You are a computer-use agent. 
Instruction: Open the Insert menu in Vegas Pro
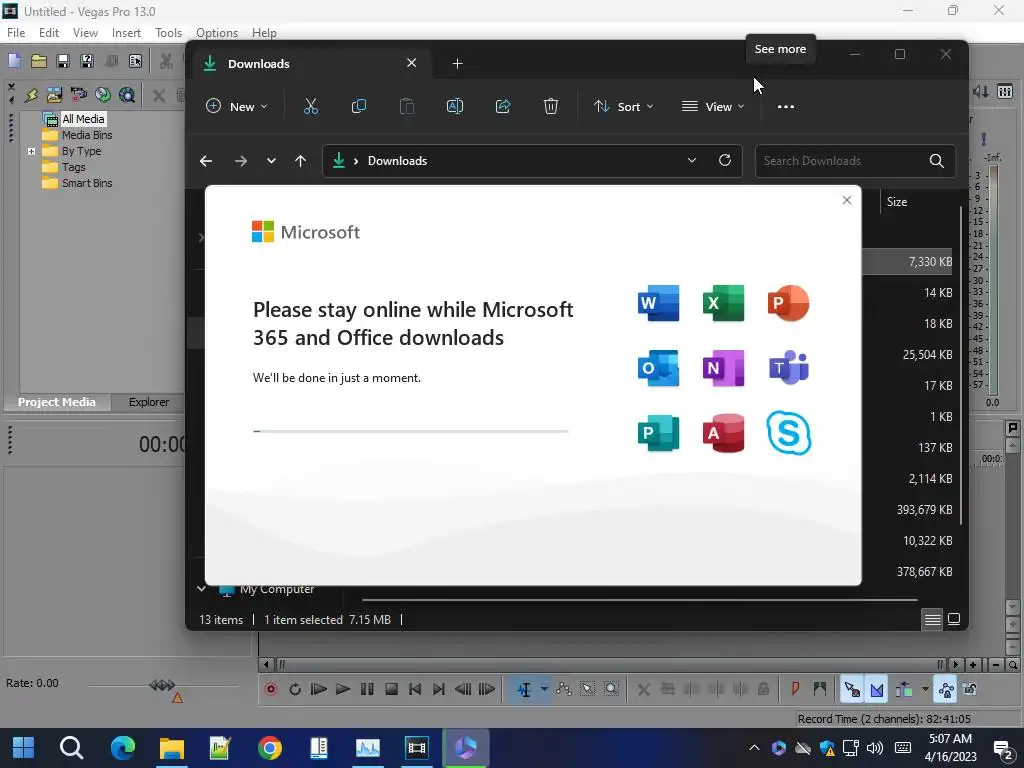126,33
